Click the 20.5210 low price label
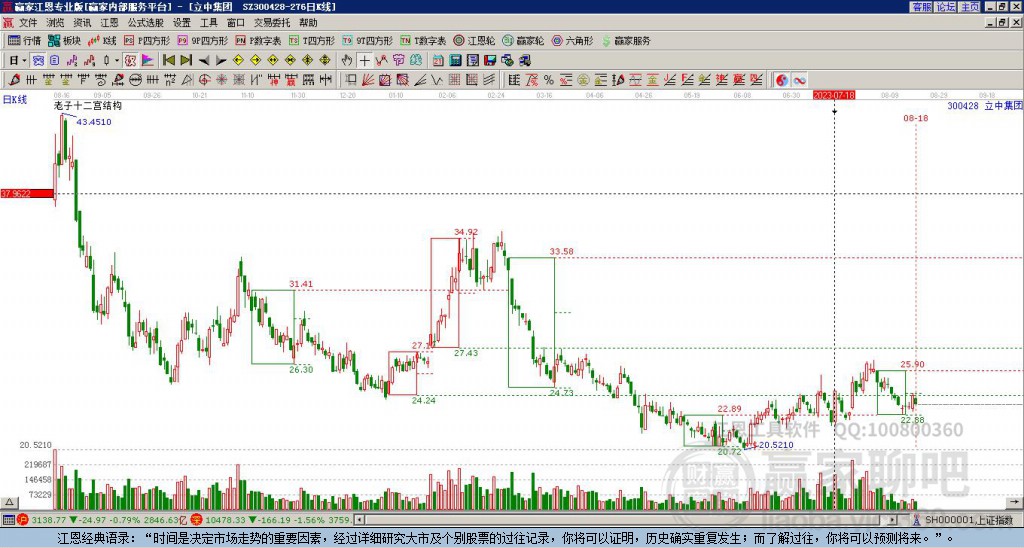This screenshot has height=548, width=1024. tap(776, 445)
